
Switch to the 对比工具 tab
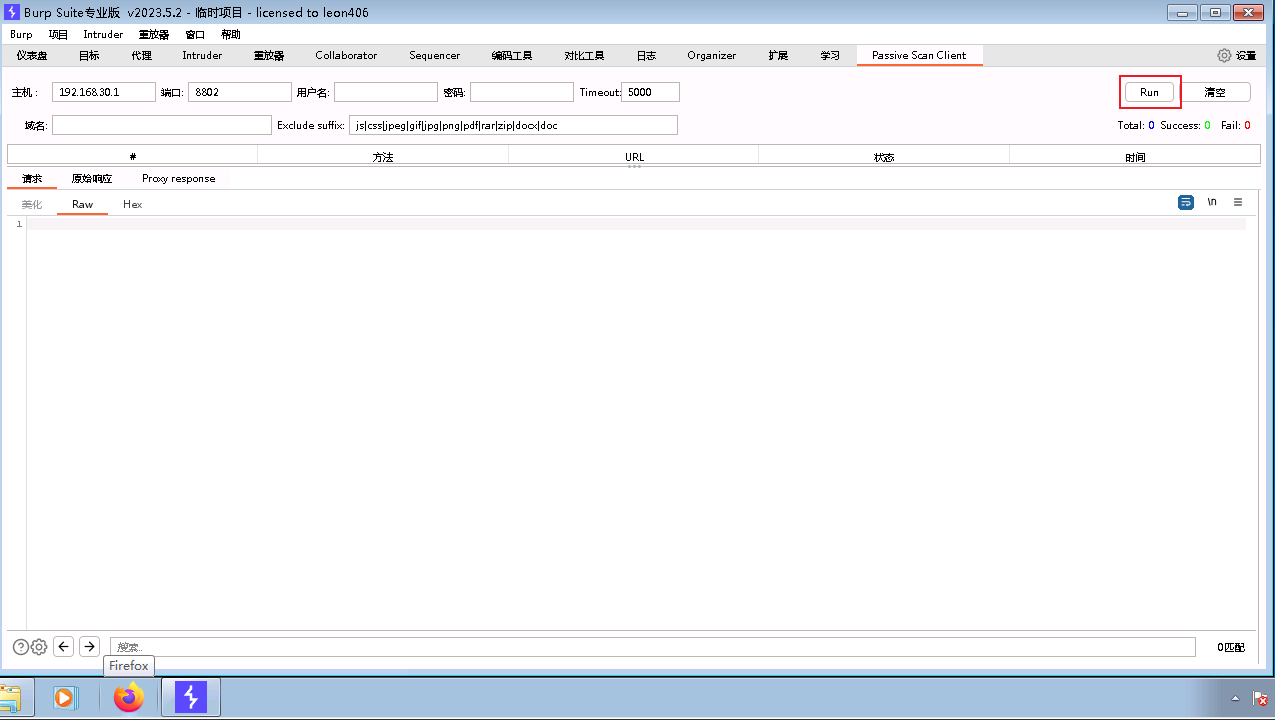[x=584, y=56]
